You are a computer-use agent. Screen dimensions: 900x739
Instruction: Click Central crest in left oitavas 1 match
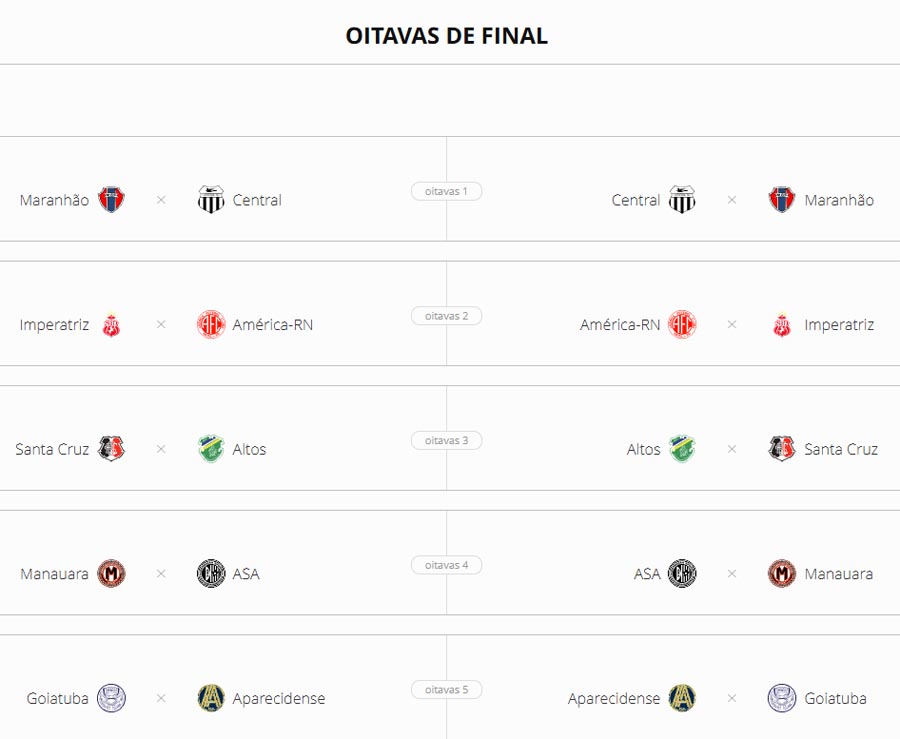coord(211,200)
